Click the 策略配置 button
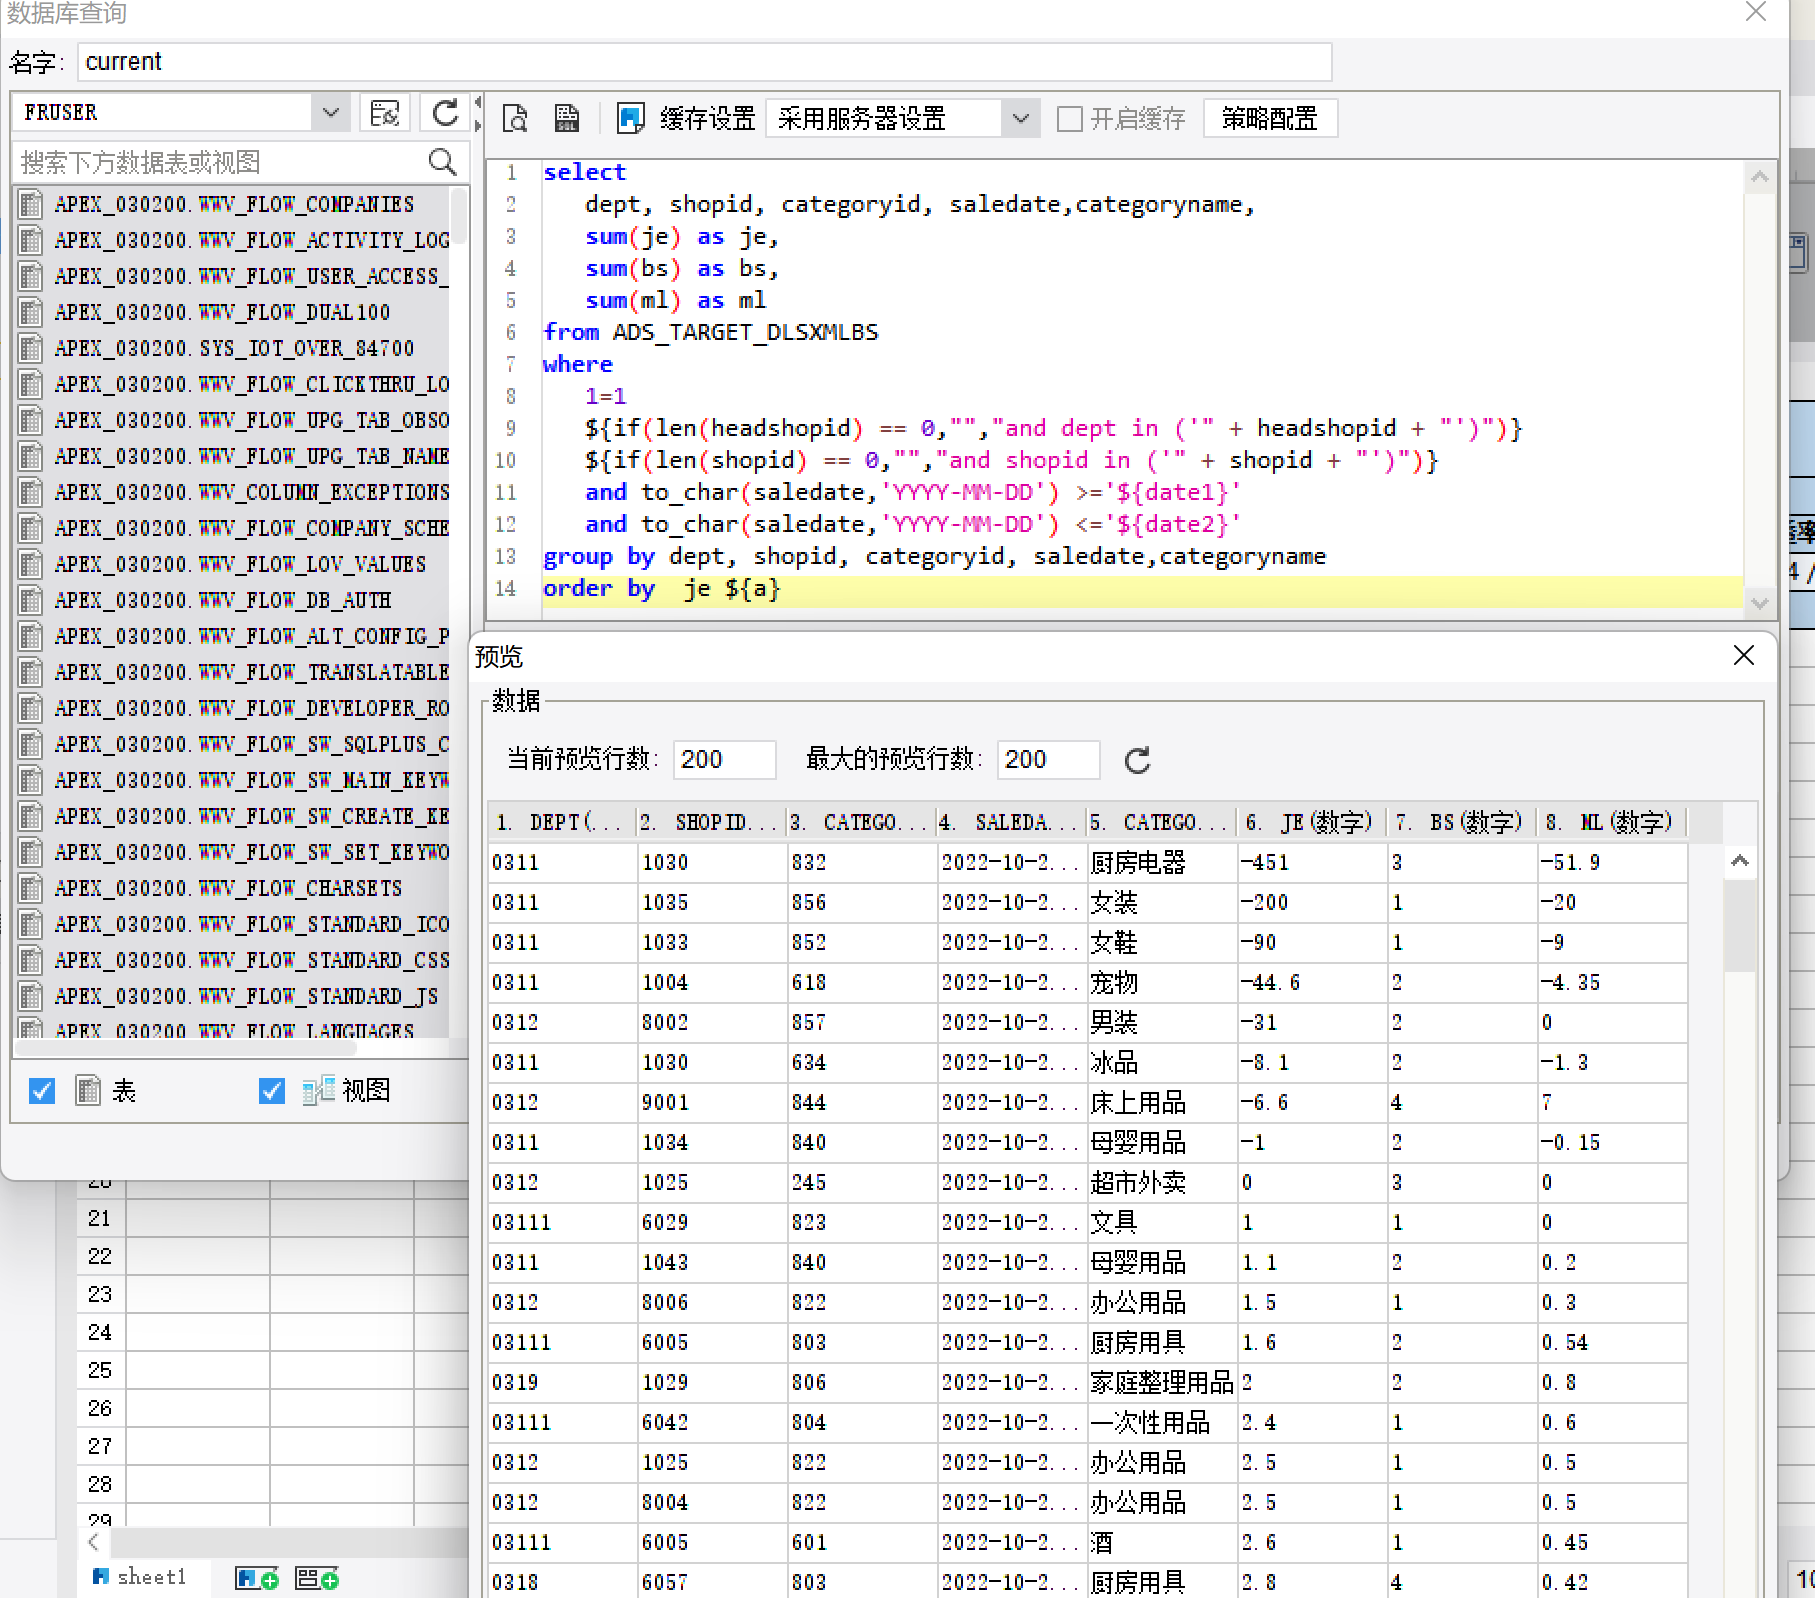1815x1598 pixels. (1270, 119)
